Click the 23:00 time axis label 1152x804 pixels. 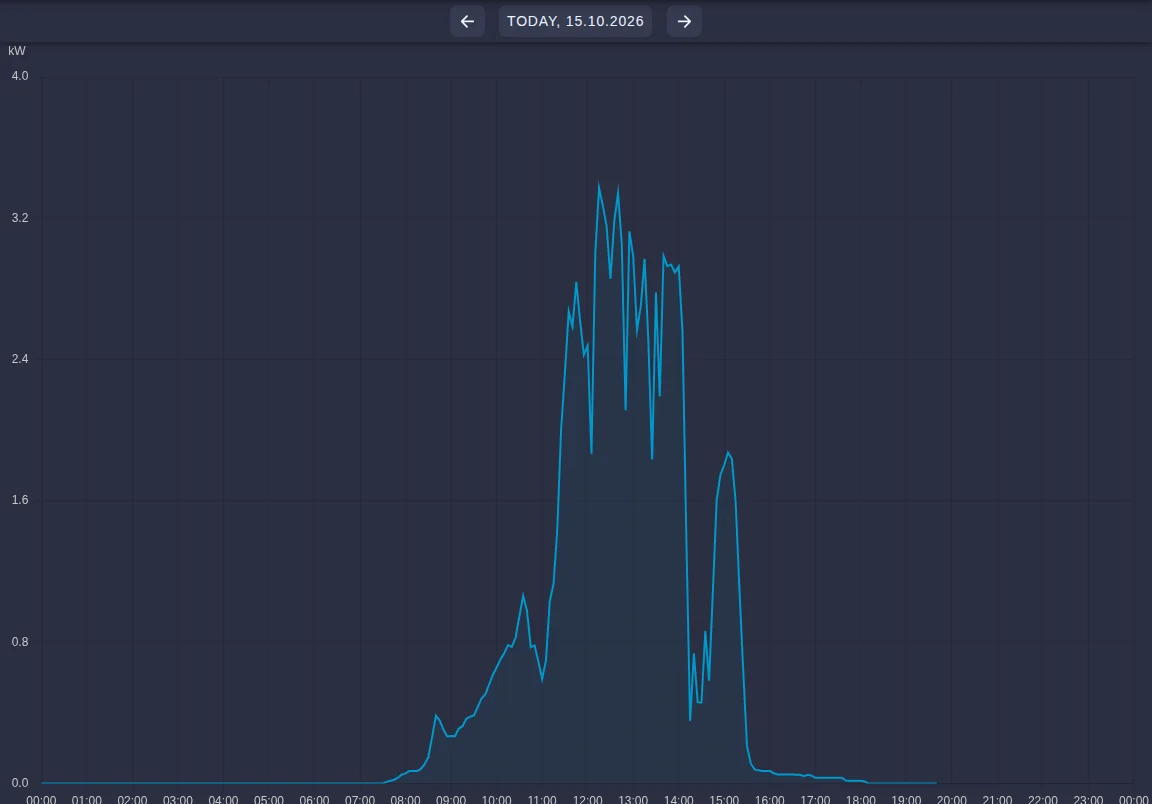pyautogui.click(x=1088, y=799)
